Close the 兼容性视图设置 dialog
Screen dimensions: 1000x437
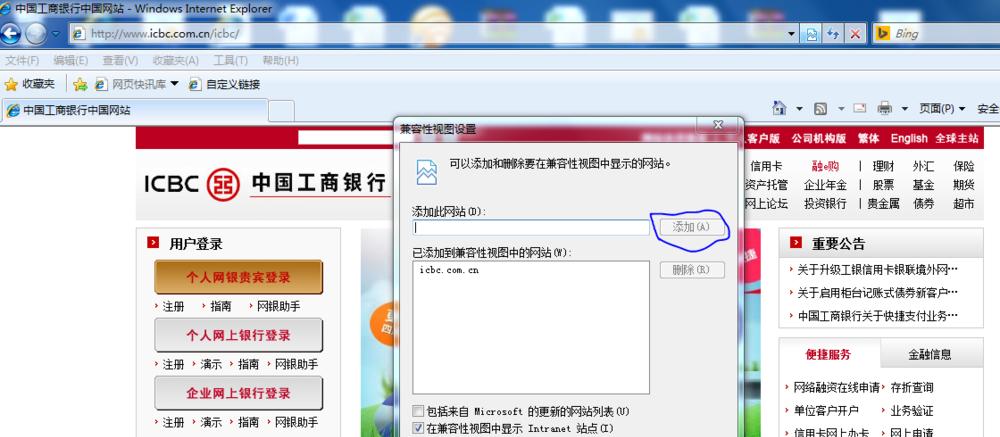coord(718,125)
